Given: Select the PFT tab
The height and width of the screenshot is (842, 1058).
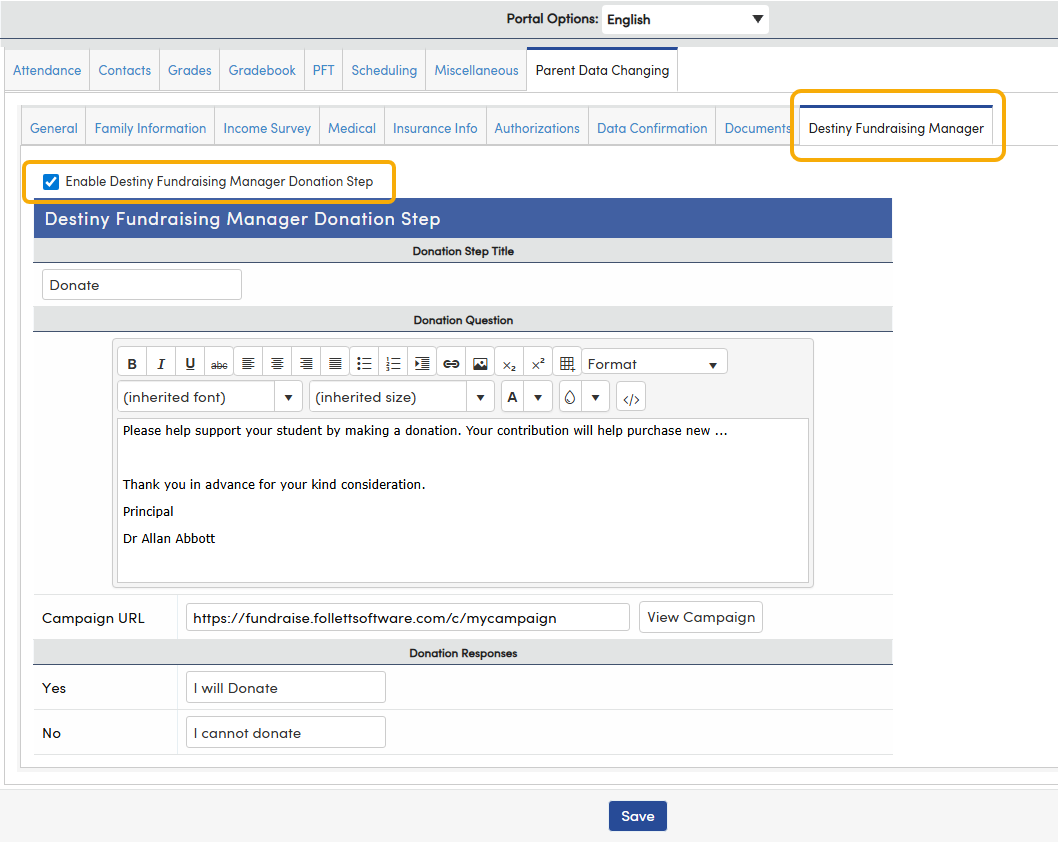Looking at the screenshot, I should click(x=323, y=70).
